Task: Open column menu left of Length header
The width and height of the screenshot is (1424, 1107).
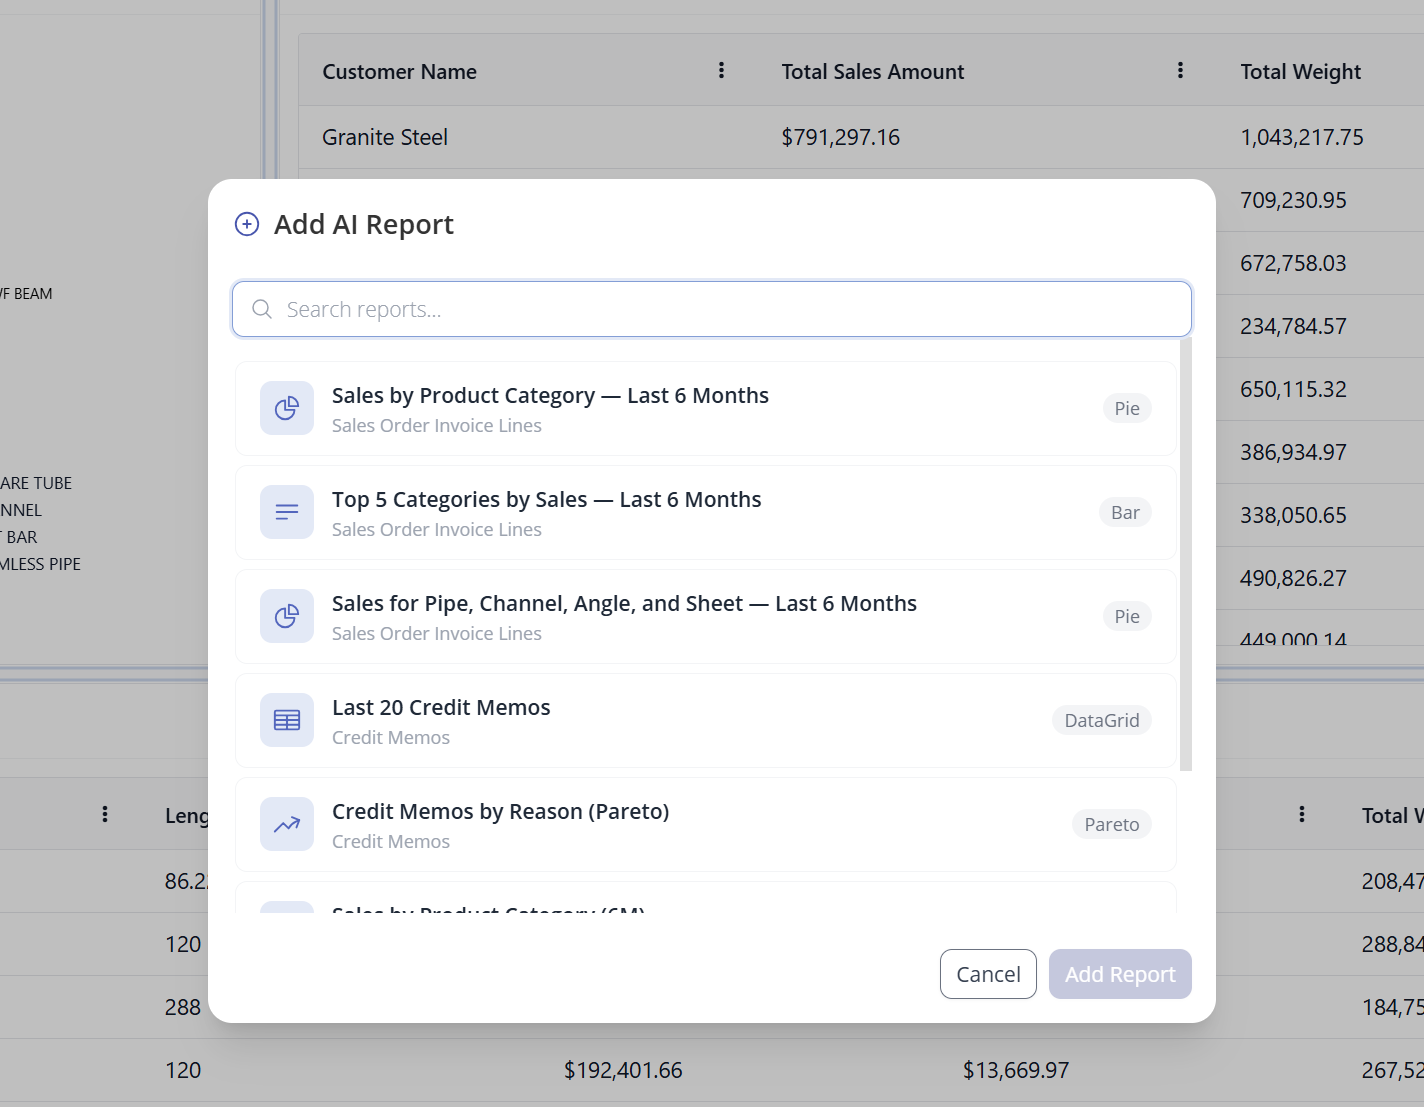Action: pyautogui.click(x=105, y=814)
